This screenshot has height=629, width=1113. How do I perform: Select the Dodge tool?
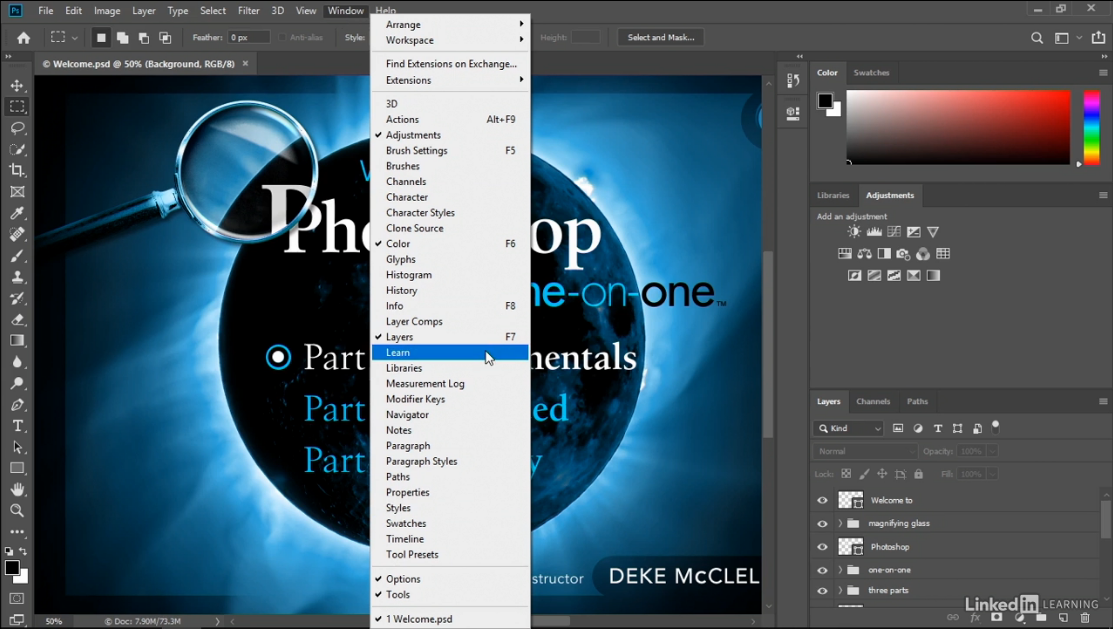17,383
